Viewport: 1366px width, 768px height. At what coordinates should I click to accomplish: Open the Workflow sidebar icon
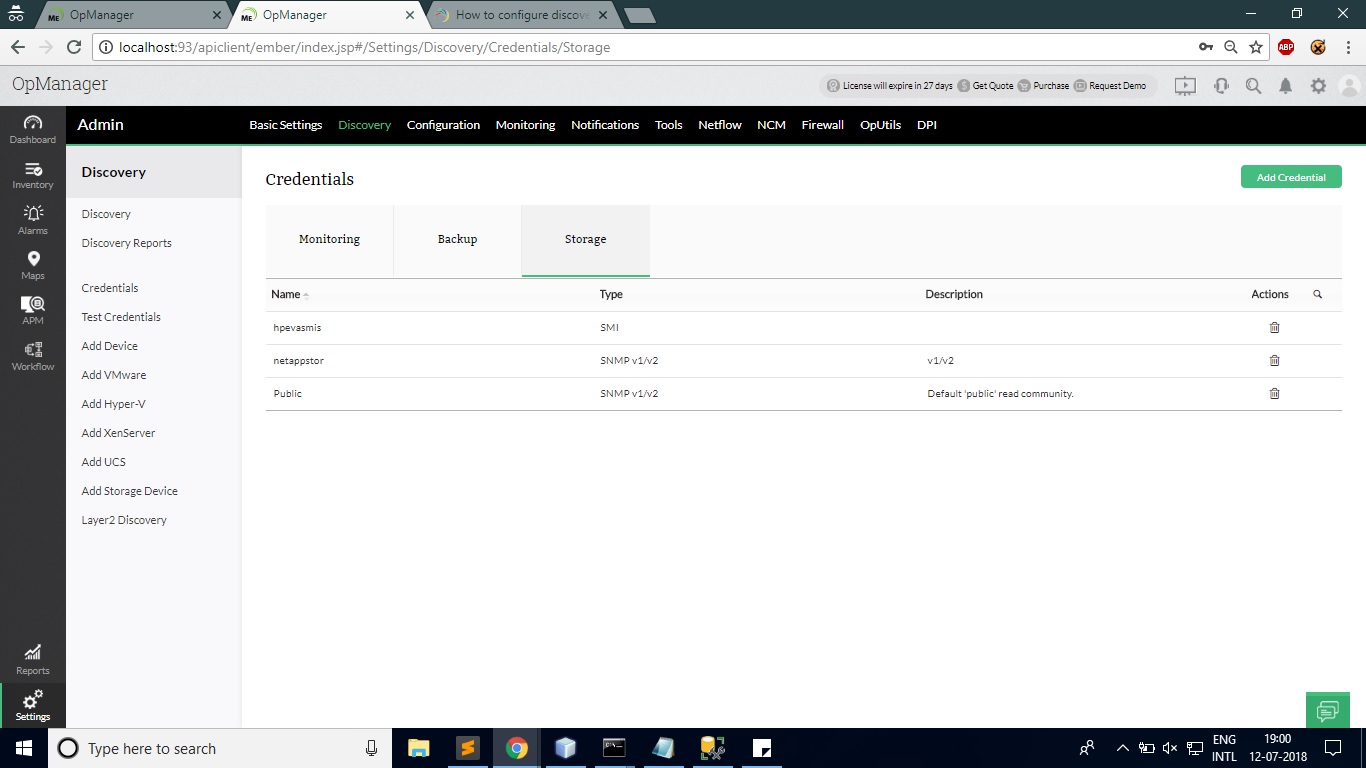(x=33, y=356)
